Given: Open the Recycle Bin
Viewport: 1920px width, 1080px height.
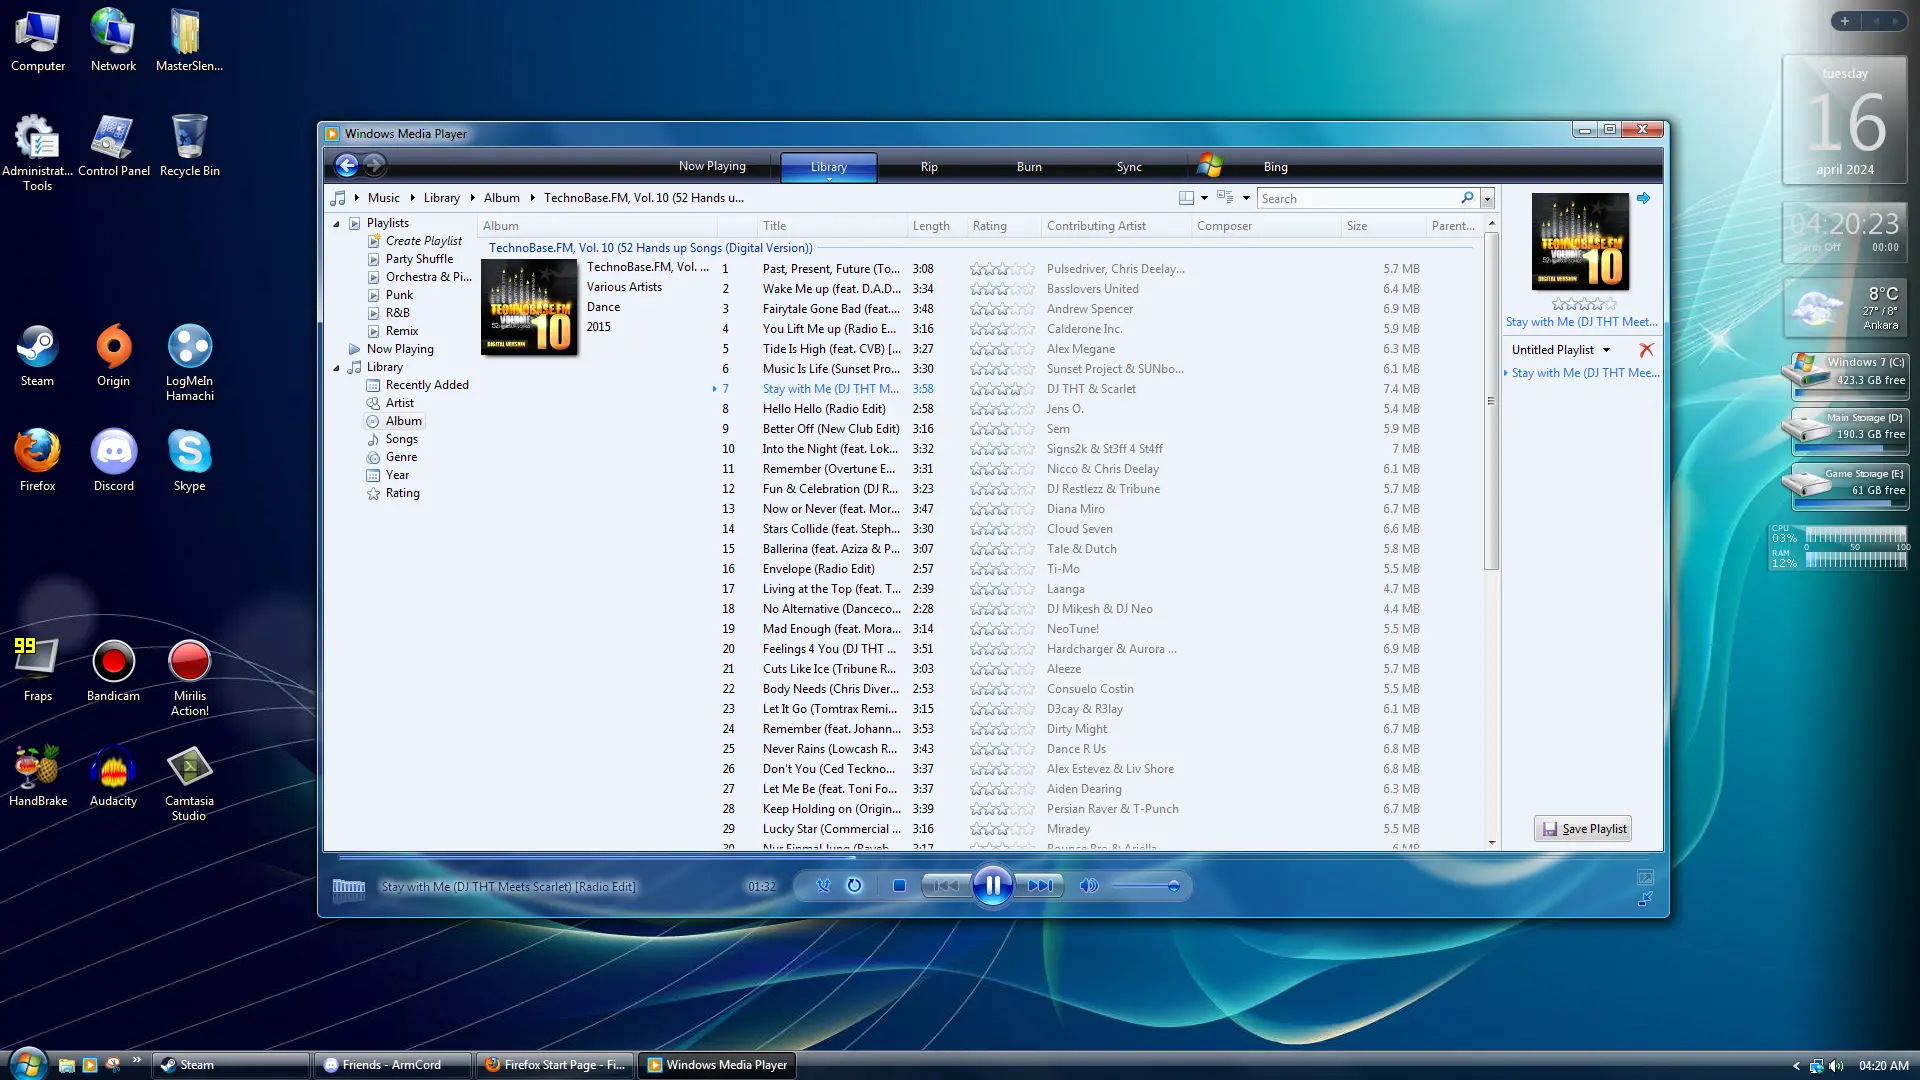Looking at the screenshot, I should pos(190,145).
